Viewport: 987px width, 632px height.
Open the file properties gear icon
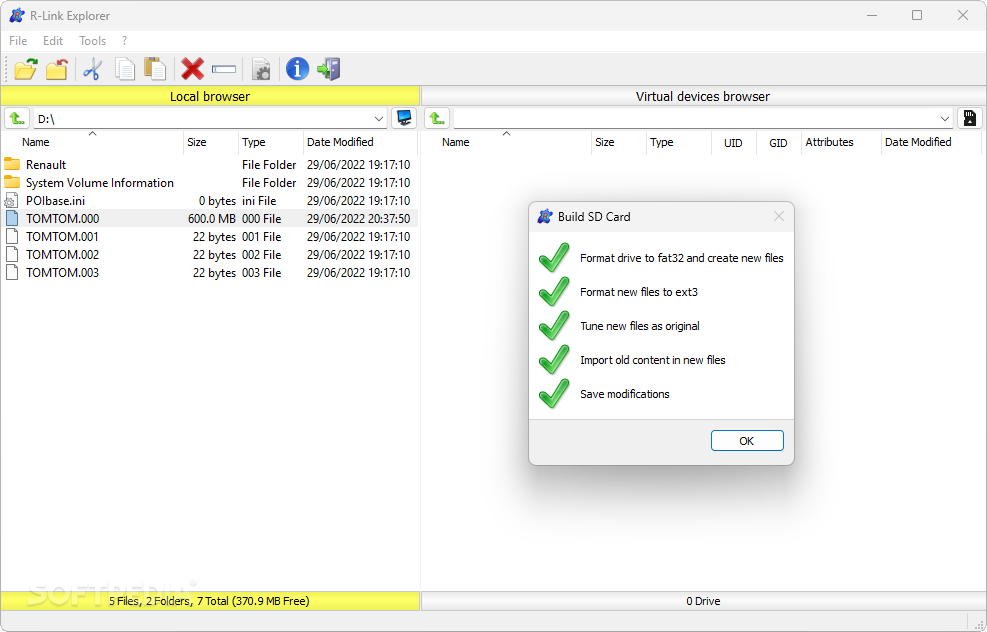[261, 69]
